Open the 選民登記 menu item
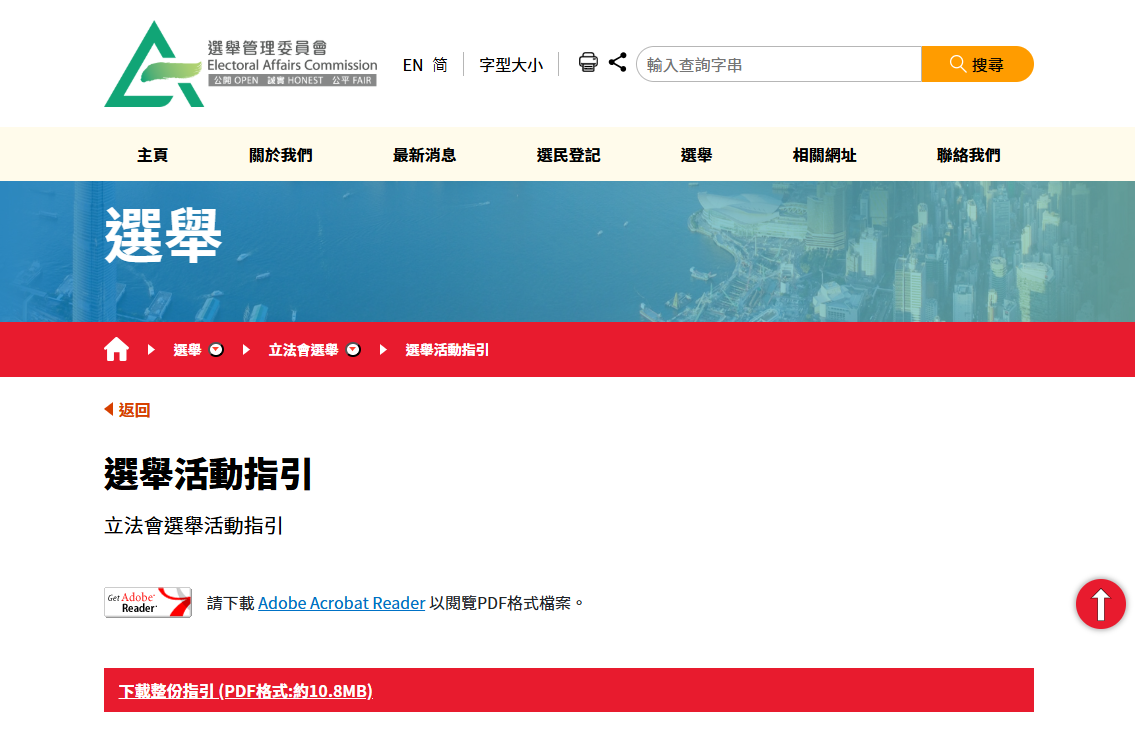Viewport: 1135px width, 739px height. (x=568, y=155)
